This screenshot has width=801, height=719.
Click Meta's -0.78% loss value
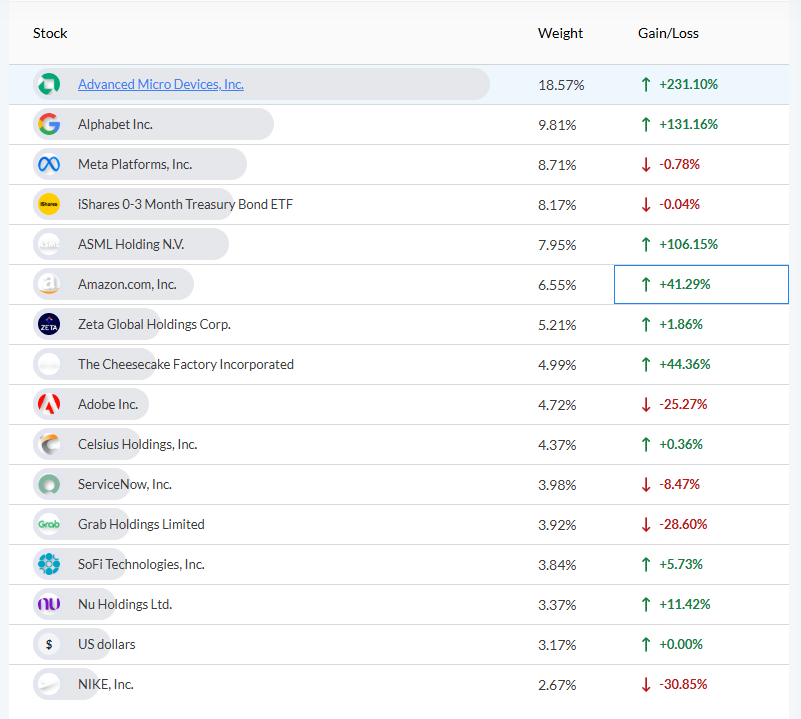[x=679, y=164]
